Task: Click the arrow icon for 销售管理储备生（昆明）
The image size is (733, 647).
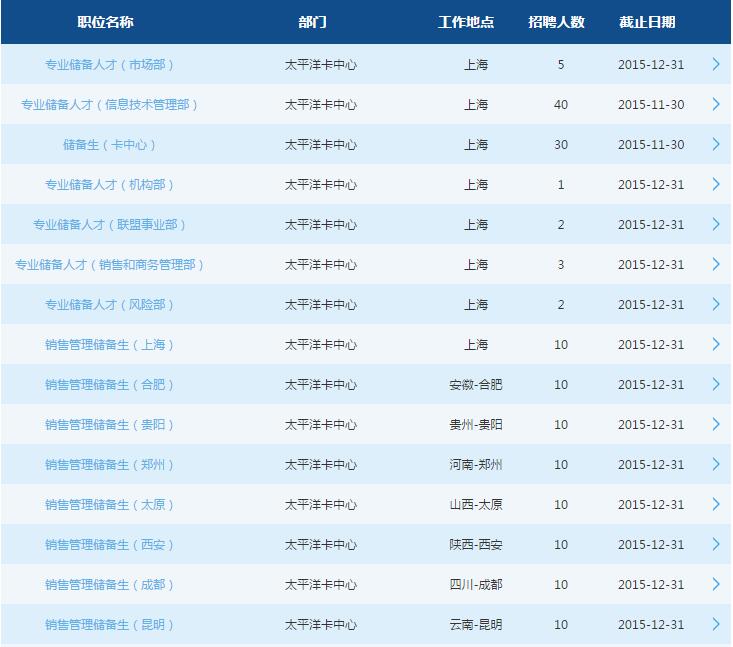Action: click(x=716, y=624)
